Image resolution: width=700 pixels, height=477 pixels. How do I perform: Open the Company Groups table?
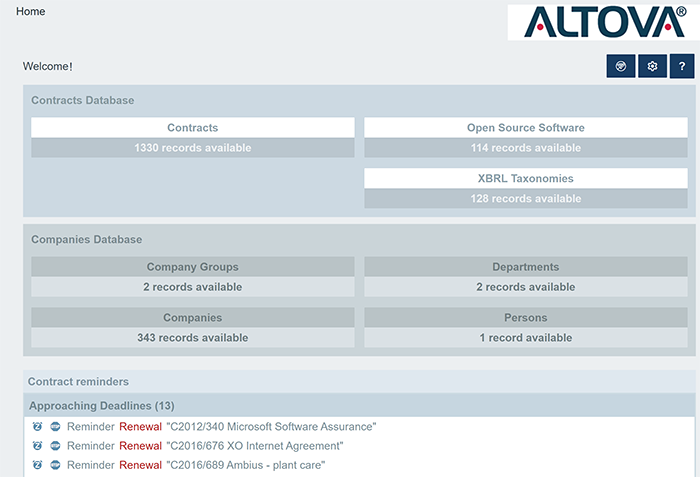tap(192, 267)
